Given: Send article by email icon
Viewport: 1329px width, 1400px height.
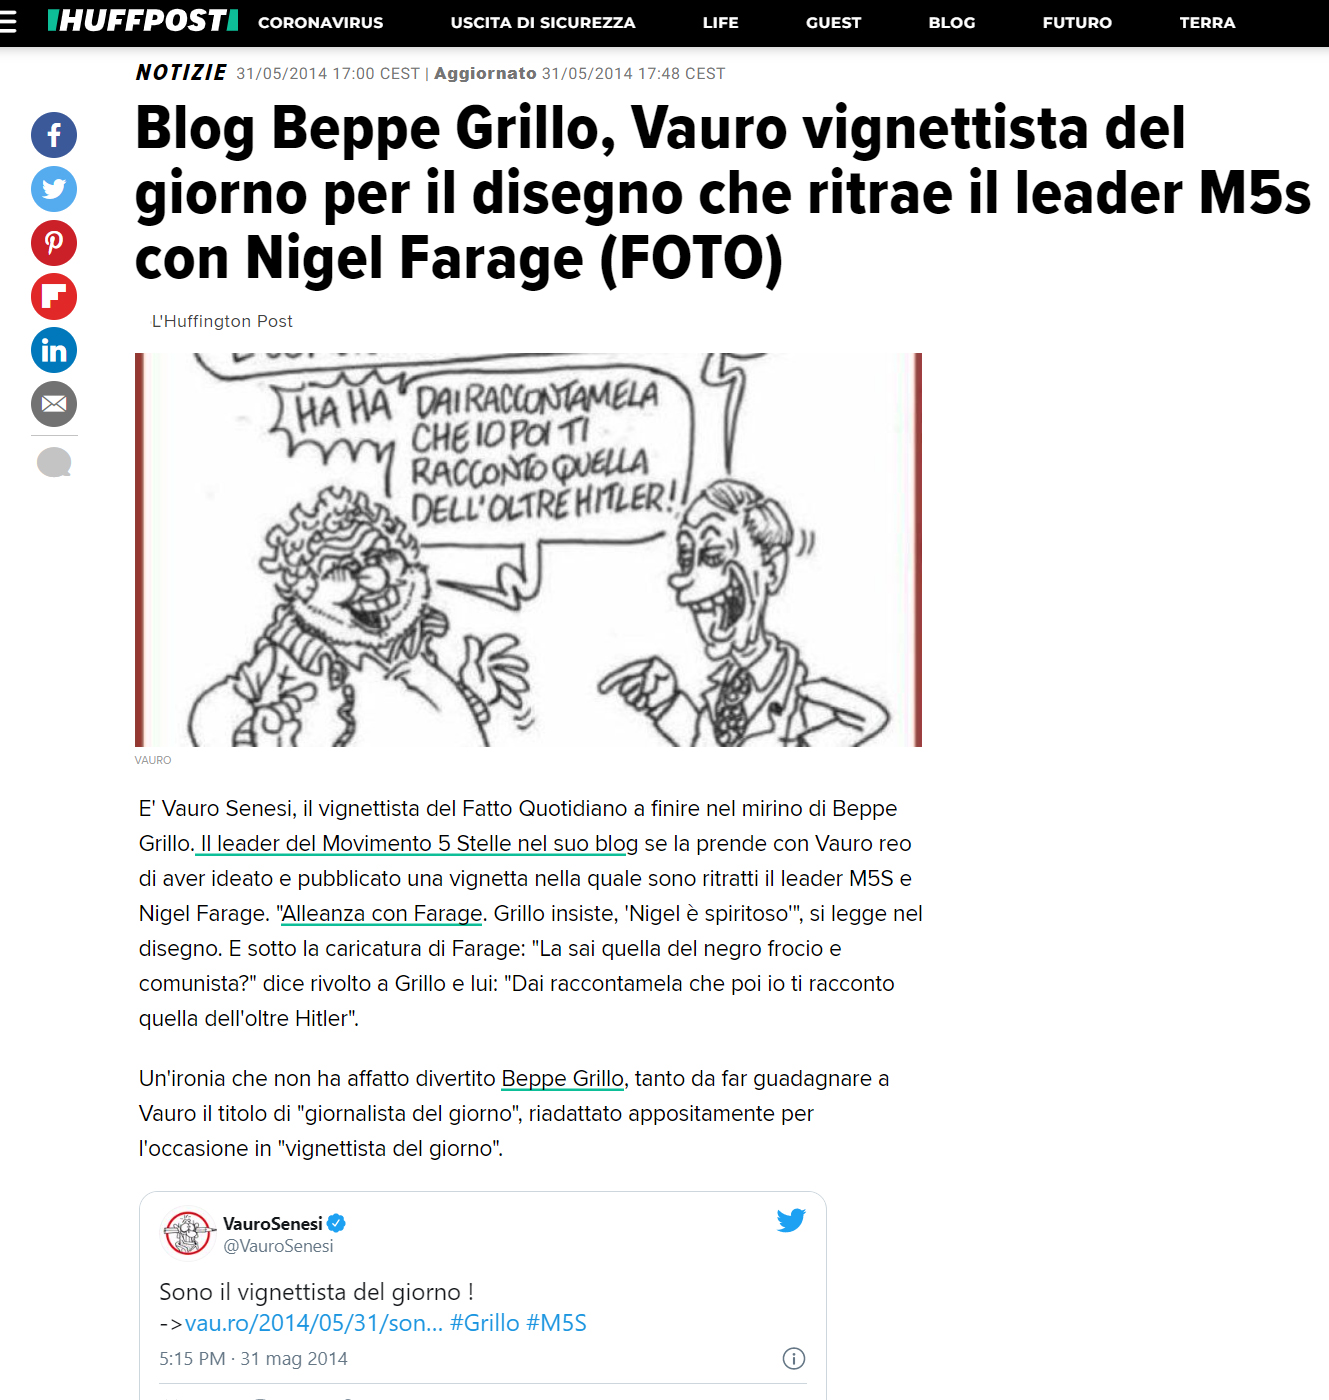Looking at the screenshot, I should (x=54, y=404).
